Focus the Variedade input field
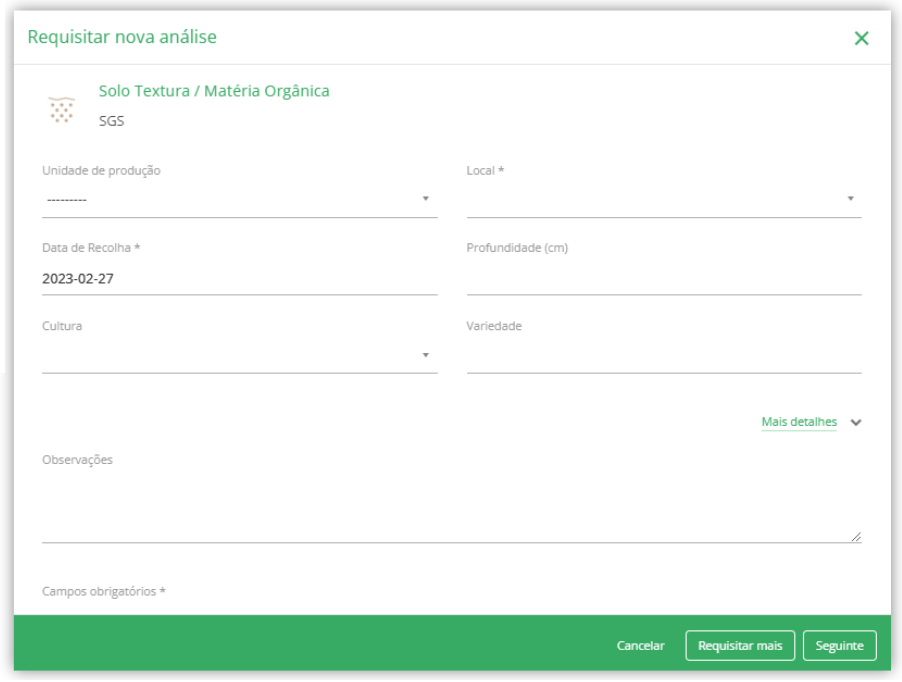Image resolution: width=902 pixels, height=682 pixels. (664, 357)
